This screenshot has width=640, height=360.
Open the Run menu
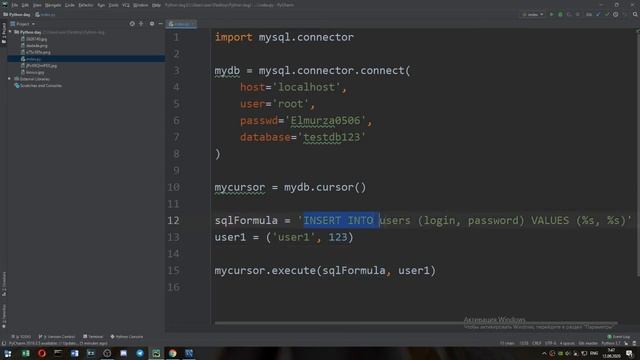coord(101,5)
